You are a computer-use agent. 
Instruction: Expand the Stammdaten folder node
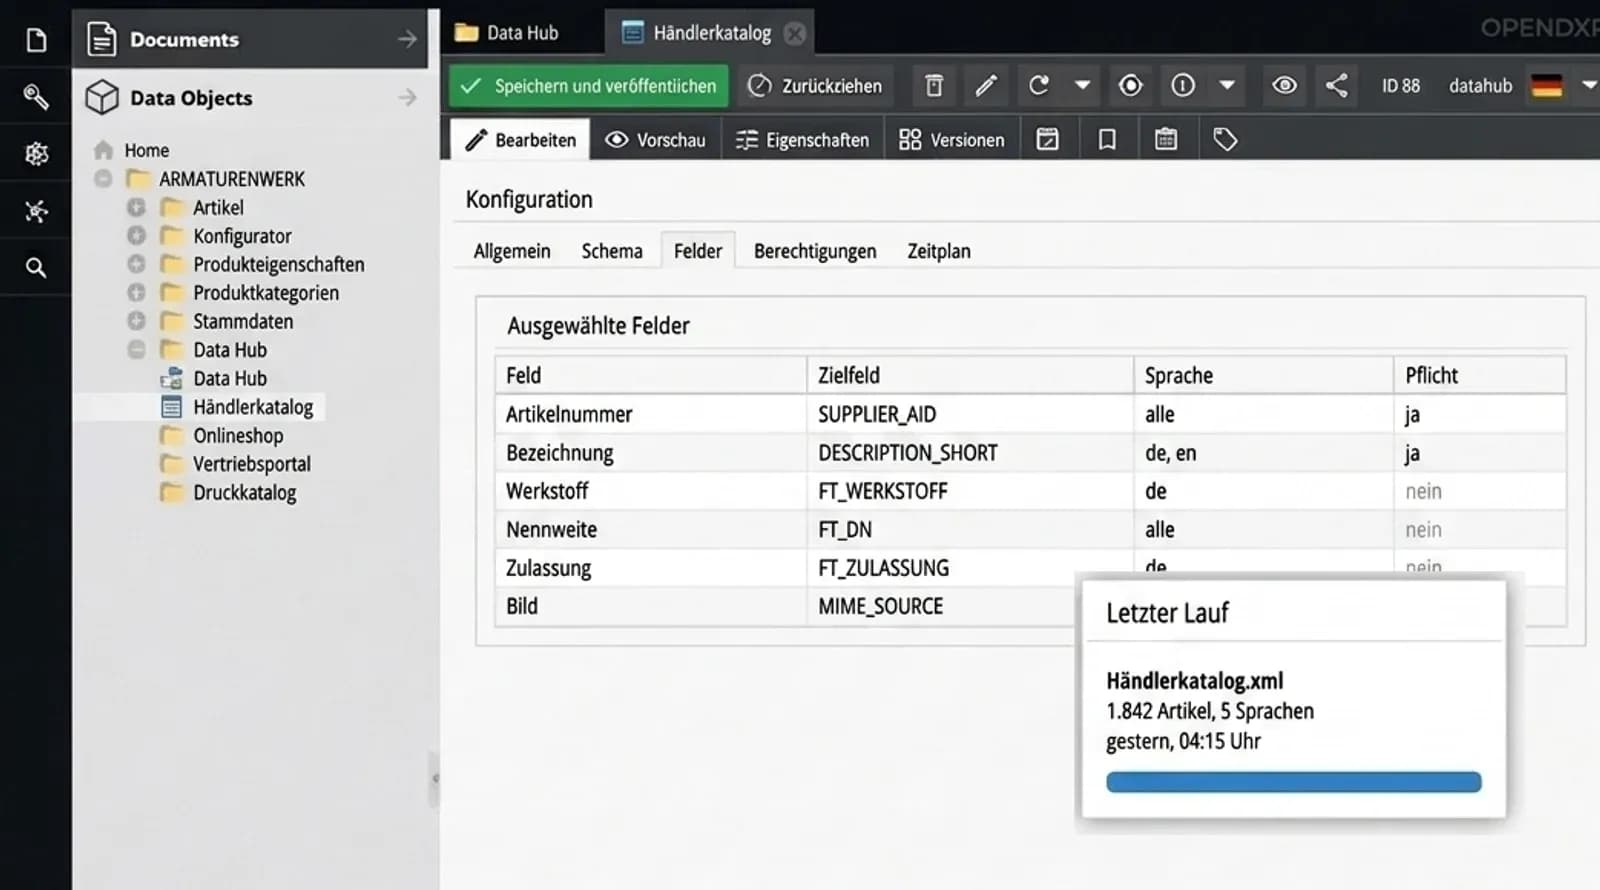tap(137, 321)
